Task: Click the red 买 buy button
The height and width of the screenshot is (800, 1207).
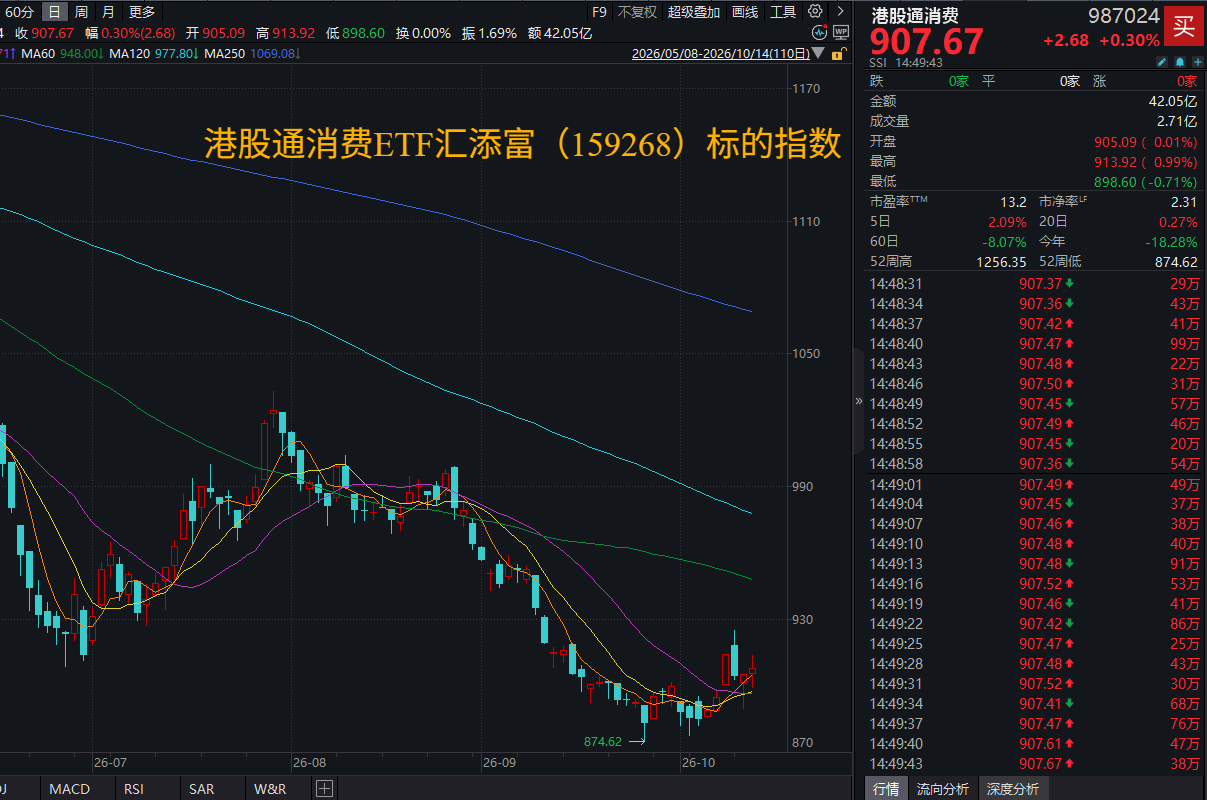Action: (1183, 26)
